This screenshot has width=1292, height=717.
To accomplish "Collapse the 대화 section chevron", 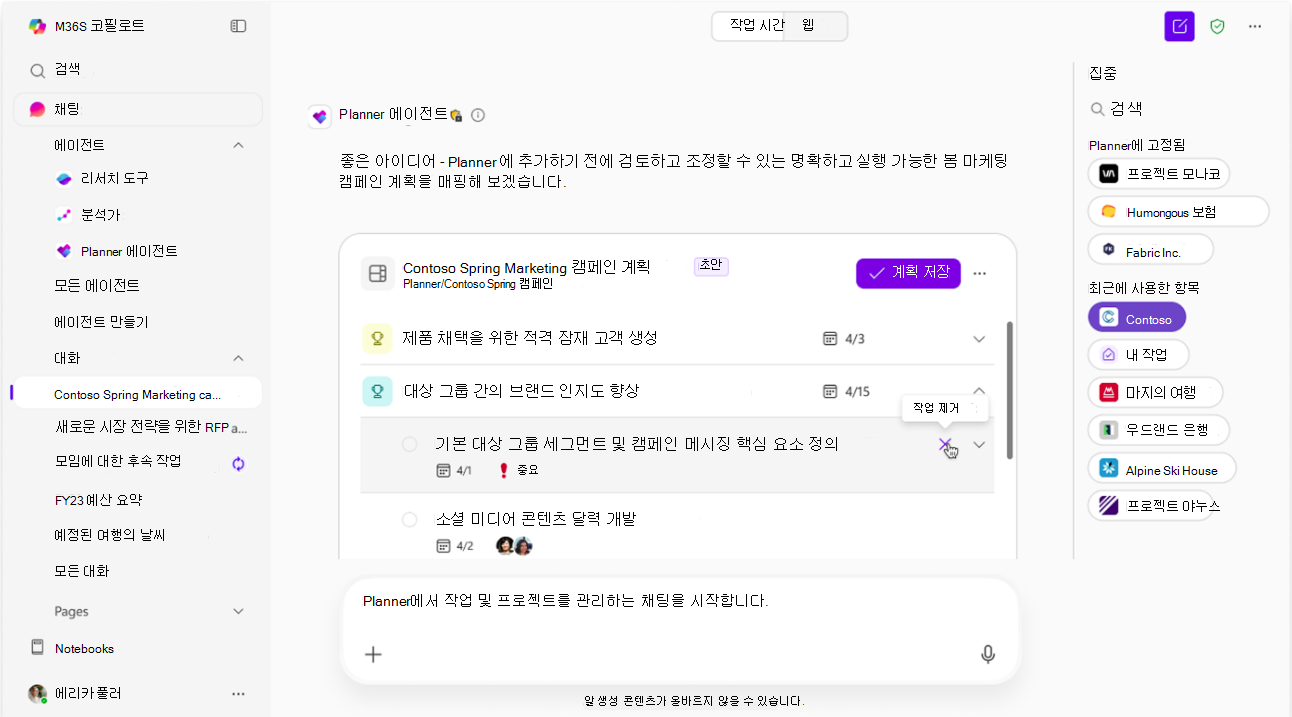I will click(238, 358).
